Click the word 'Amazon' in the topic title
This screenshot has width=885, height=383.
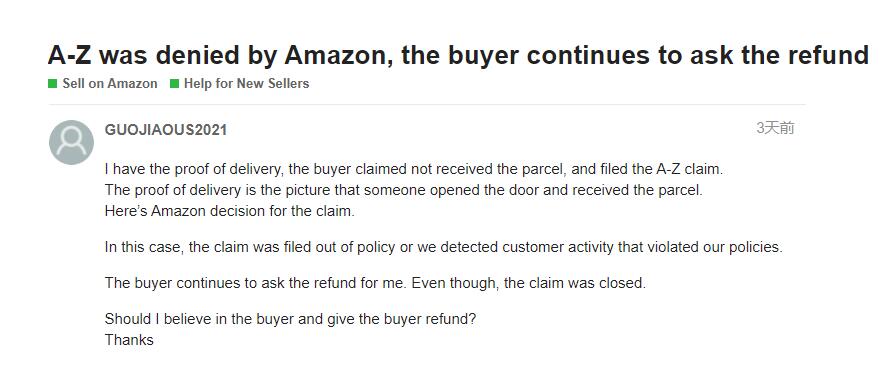(338, 55)
